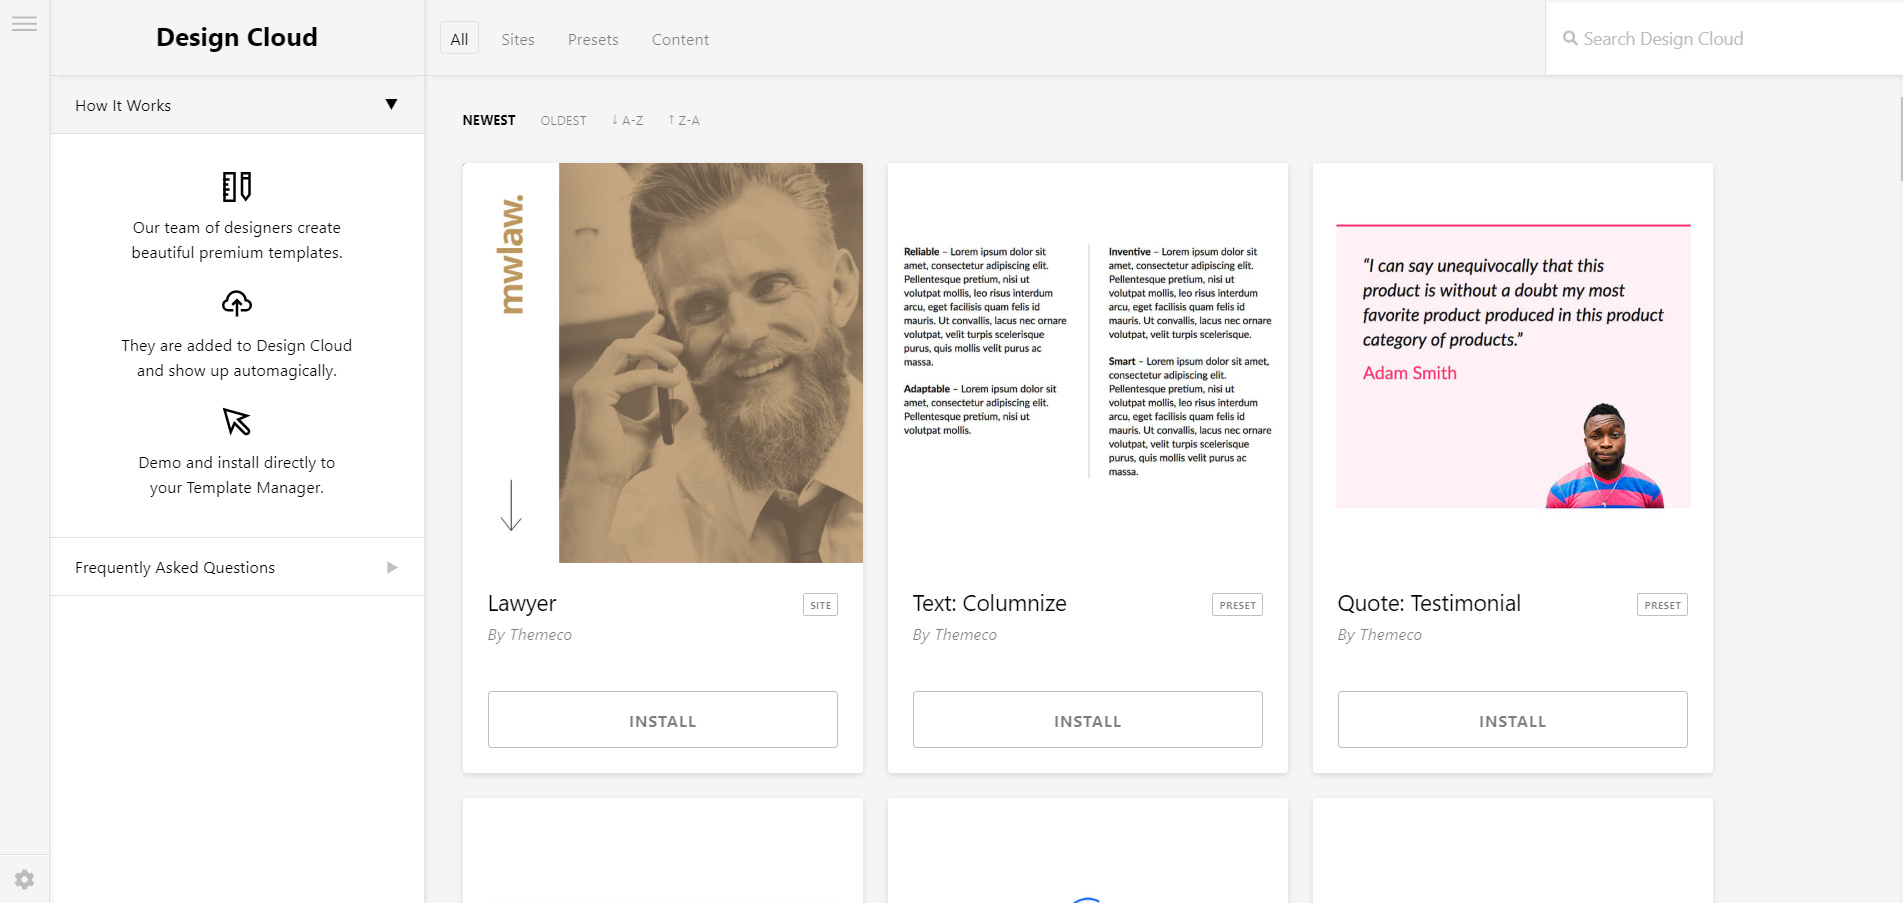Viewport: 1903px width, 903px height.
Task: Sort templates Z-A
Action: tap(684, 120)
